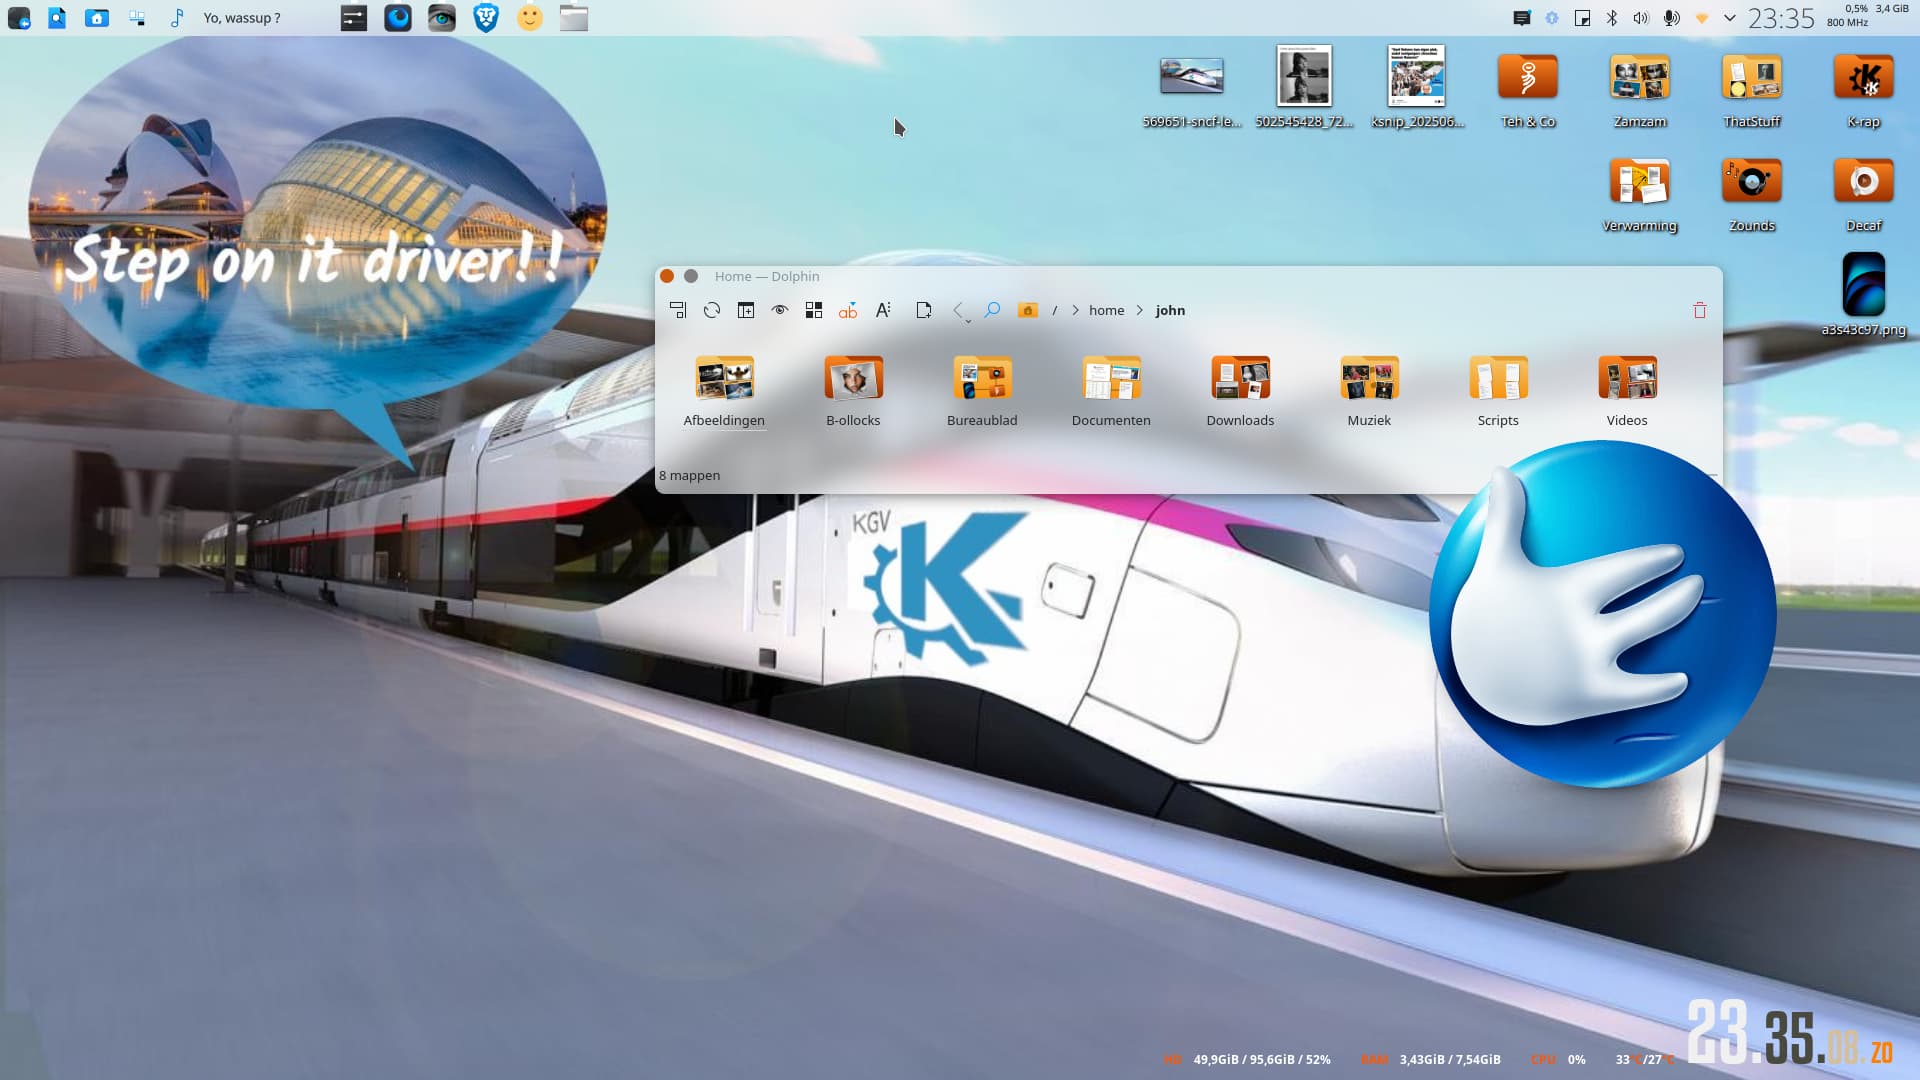The width and height of the screenshot is (1920, 1080).
Task: Click the yellow smiley face icon in panel
Action: 530,18
